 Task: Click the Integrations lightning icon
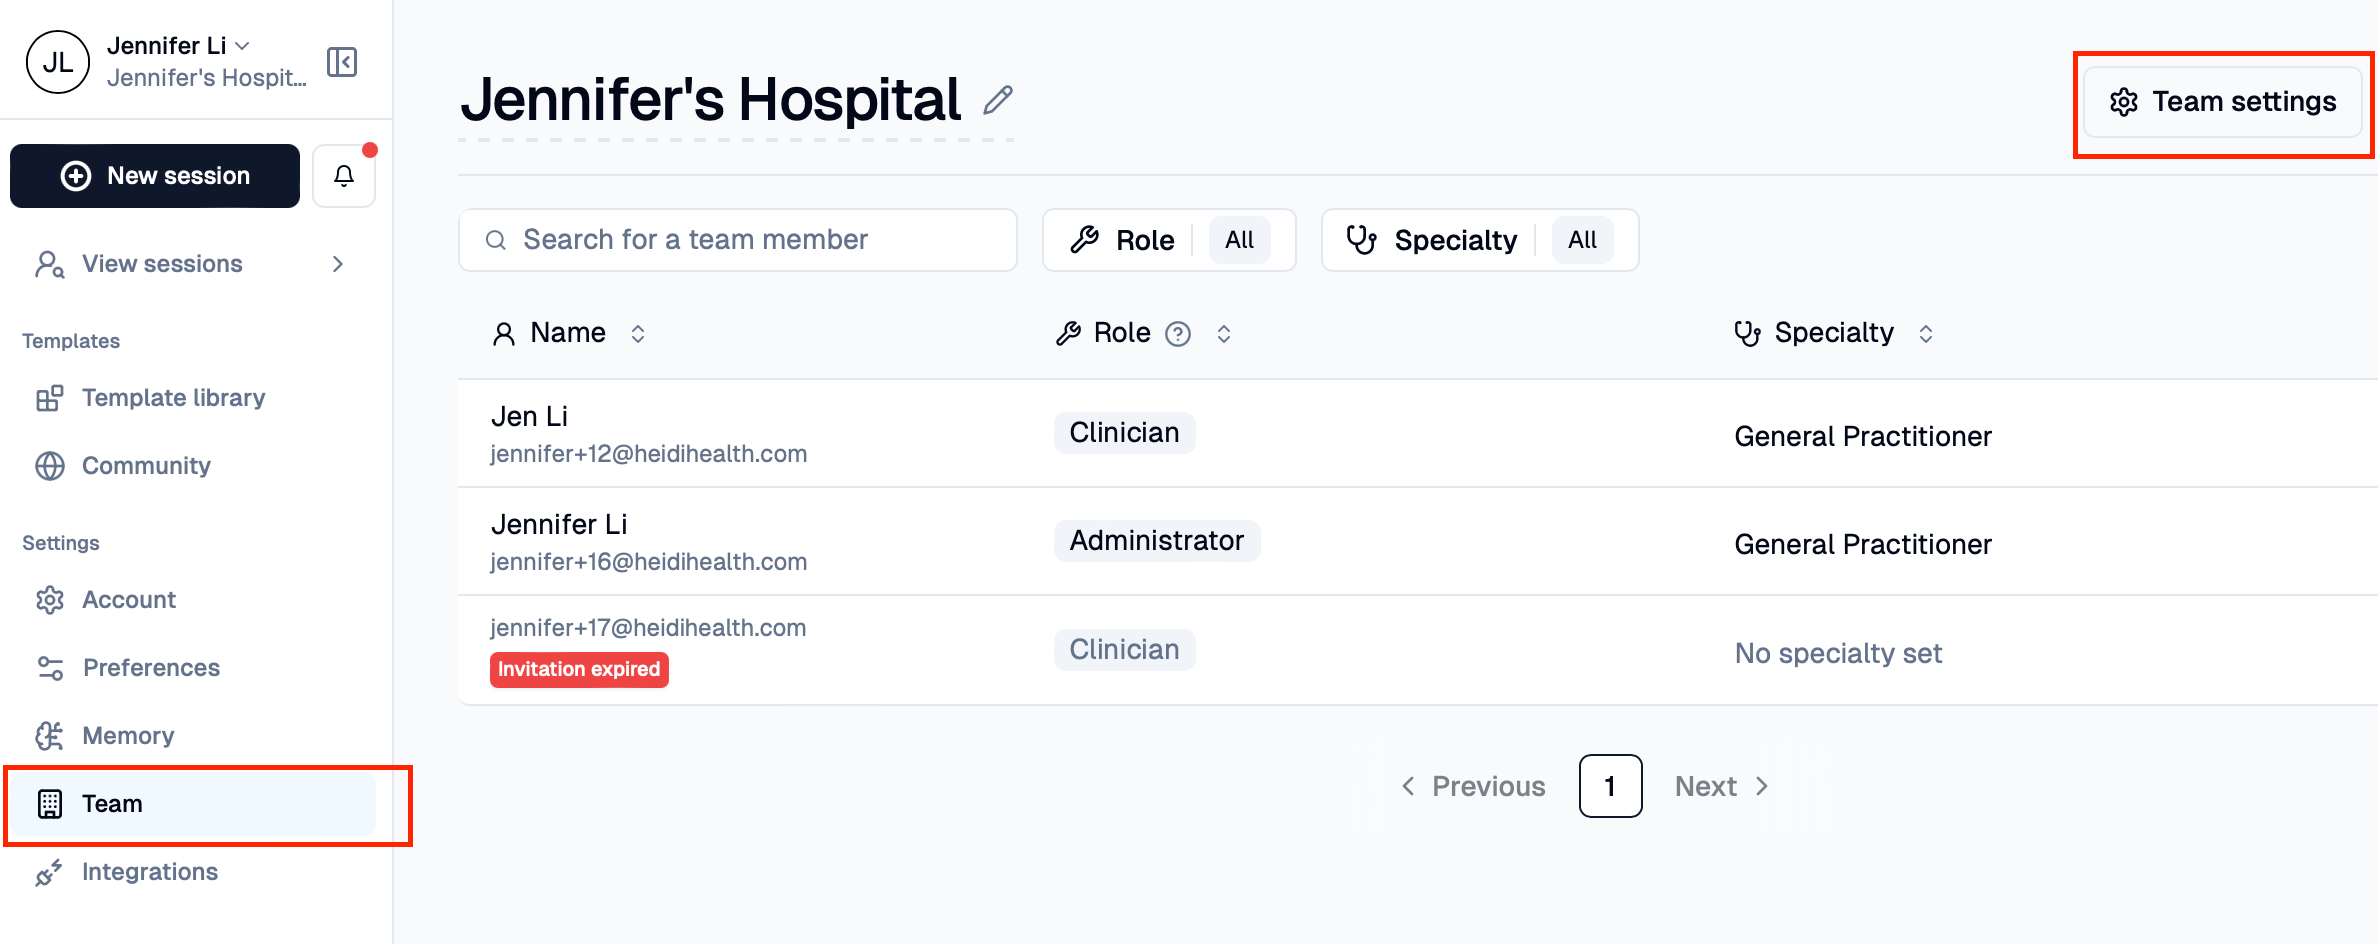tap(50, 871)
